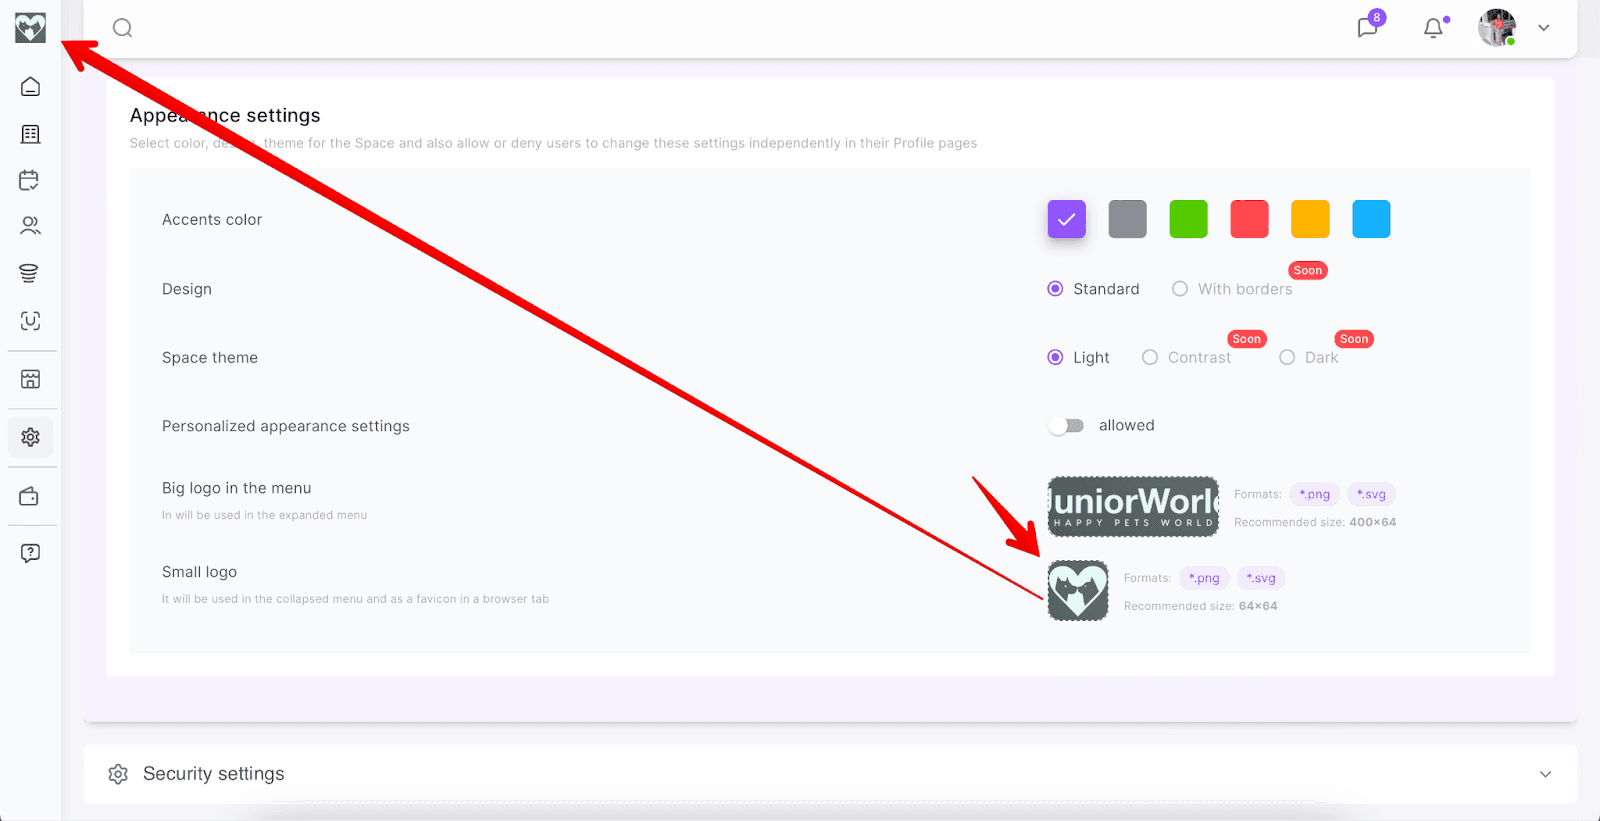Open the wallet icon in sidebar
This screenshot has width=1600, height=821.
point(30,497)
